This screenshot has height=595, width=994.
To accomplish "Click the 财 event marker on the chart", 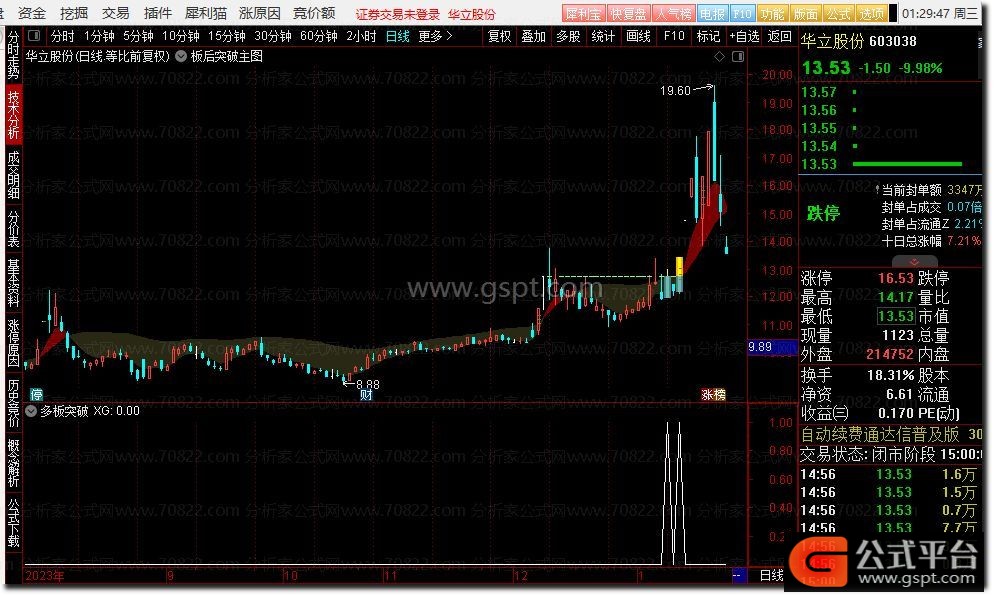I will 366,395.
